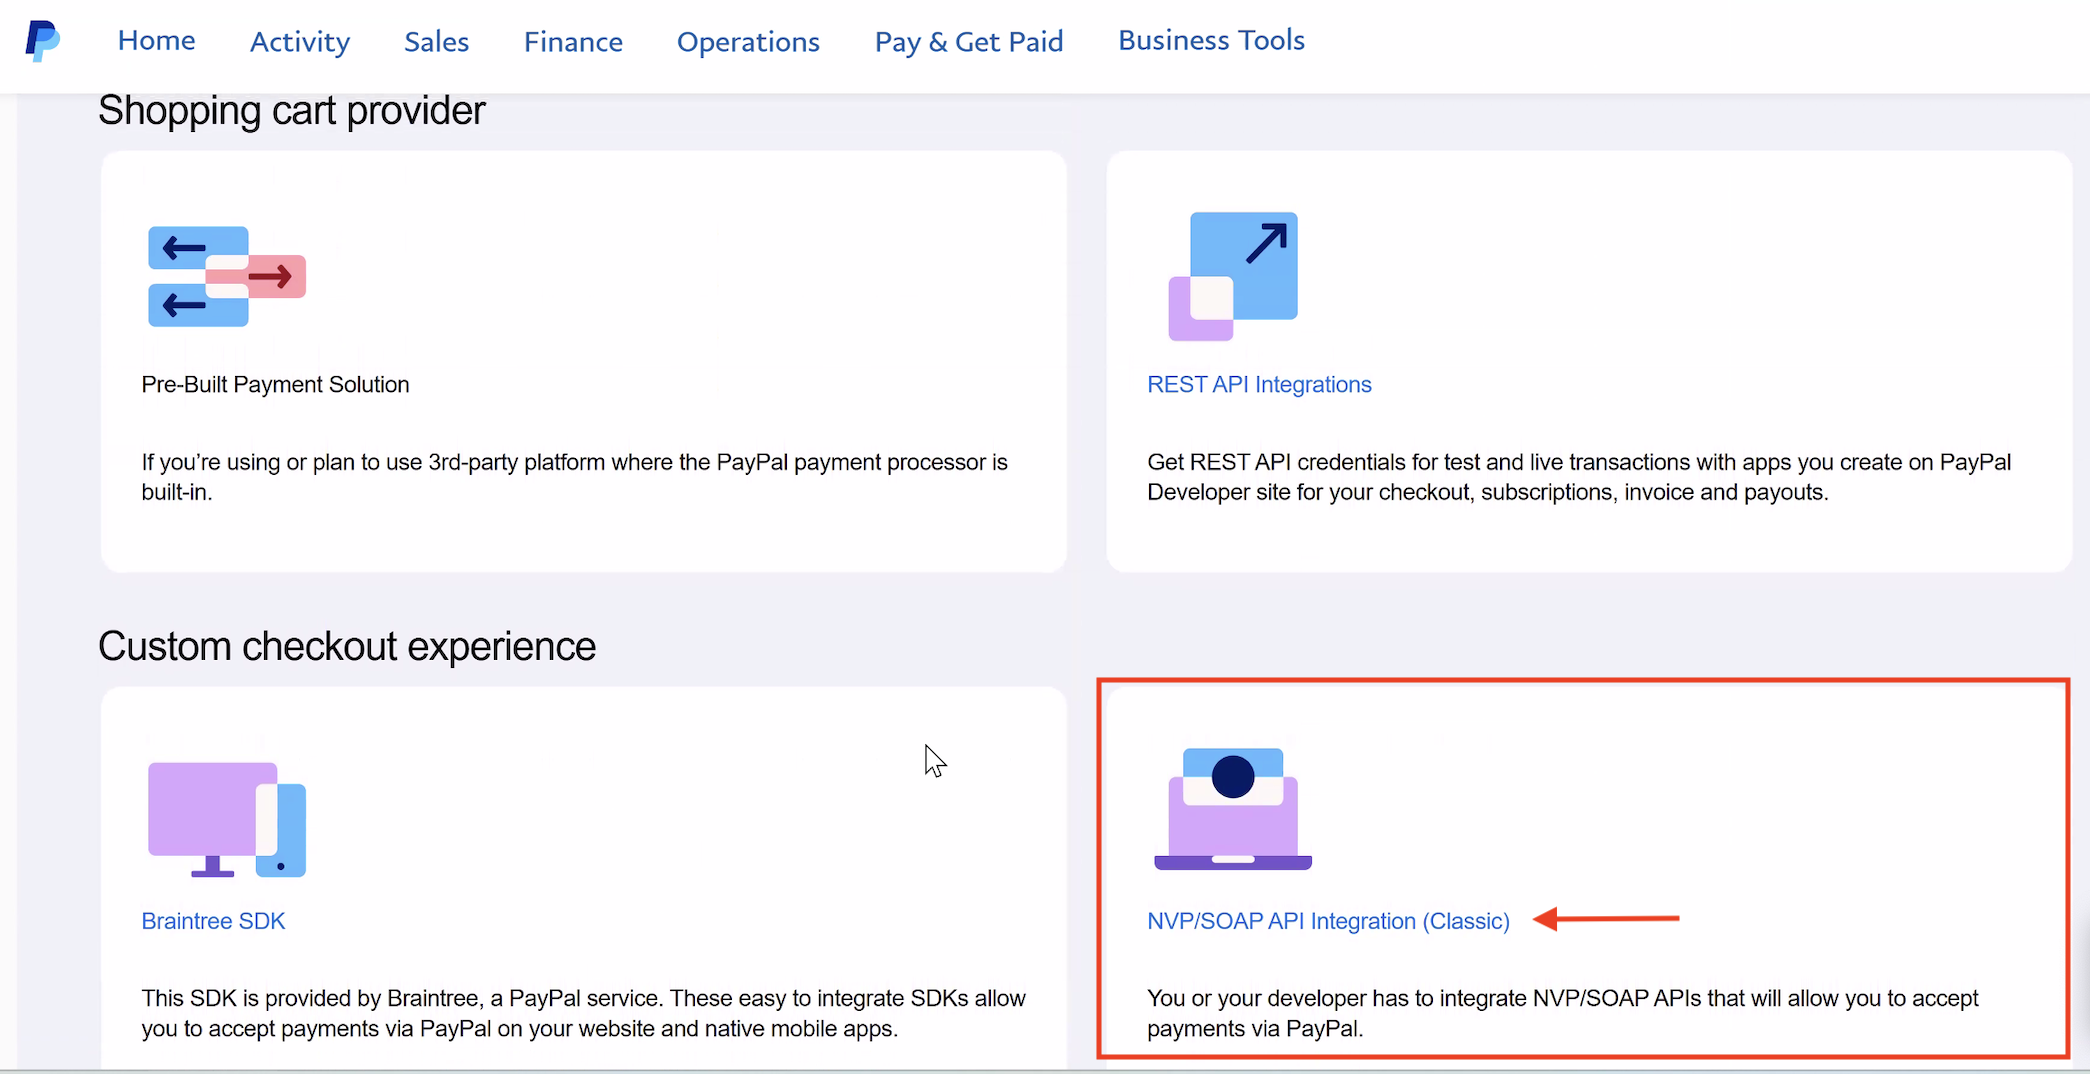Open the Home menu
Image resolution: width=2090 pixels, height=1074 pixels.
click(156, 40)
